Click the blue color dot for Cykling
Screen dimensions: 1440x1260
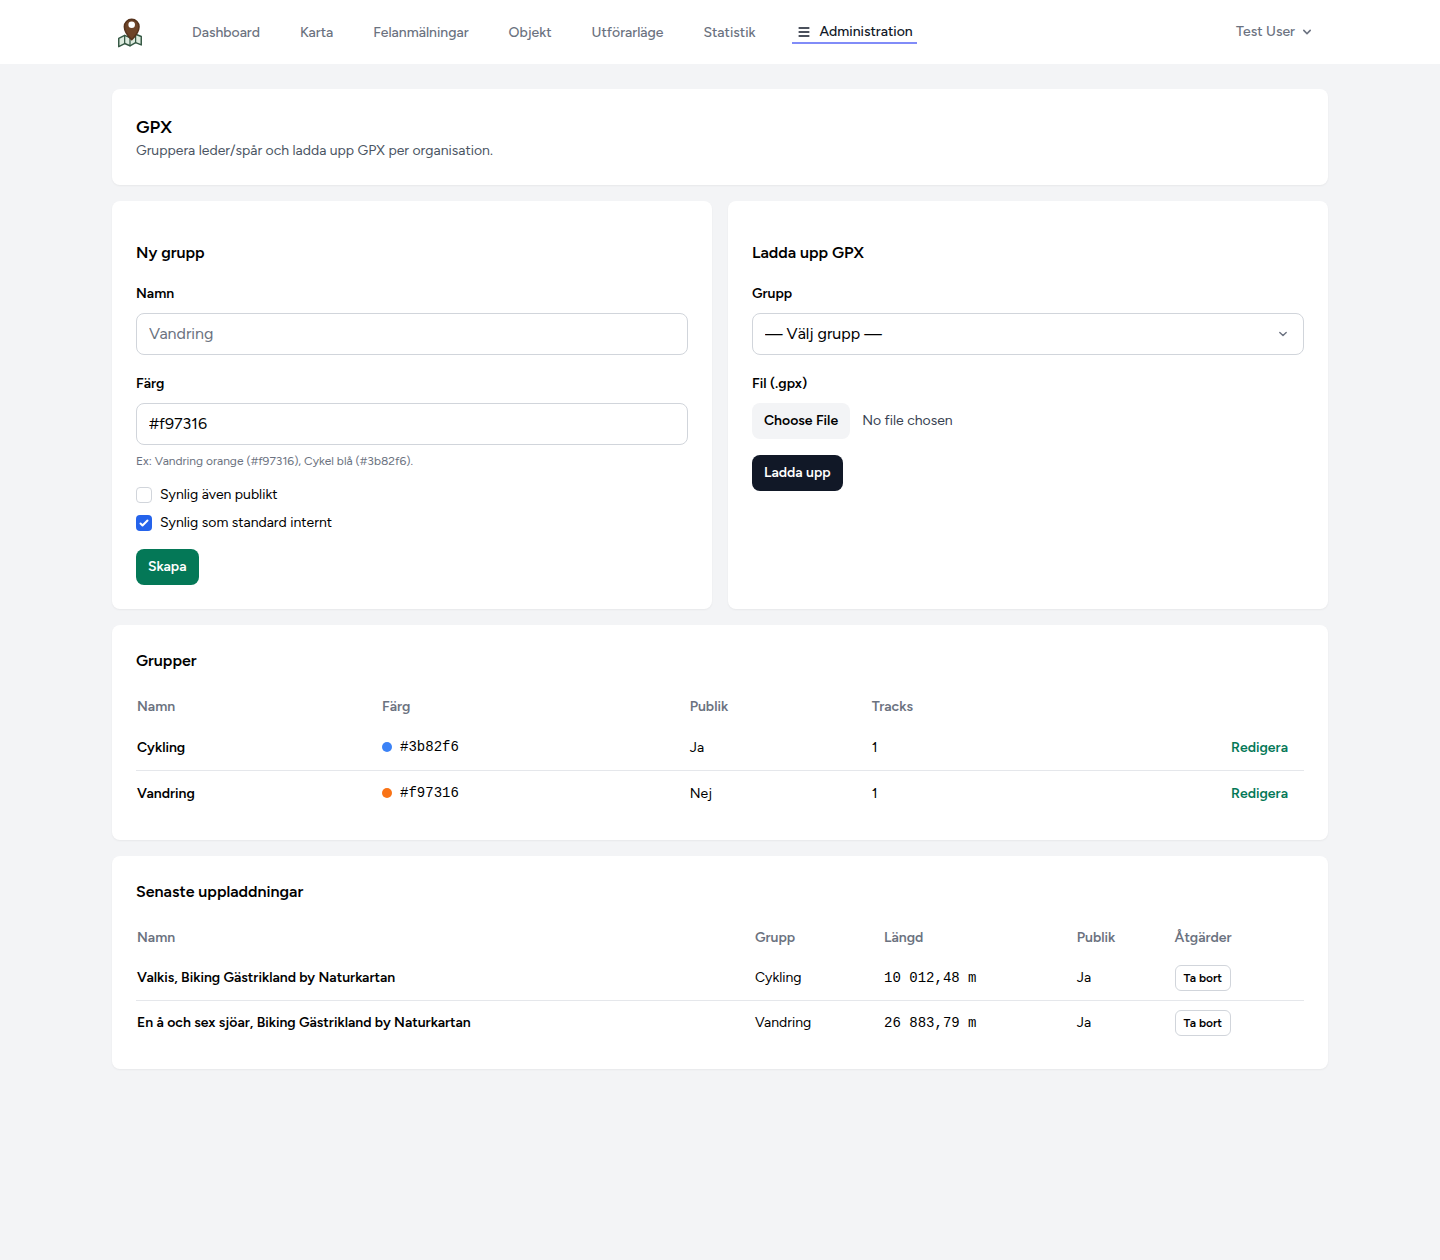[387, 747]
